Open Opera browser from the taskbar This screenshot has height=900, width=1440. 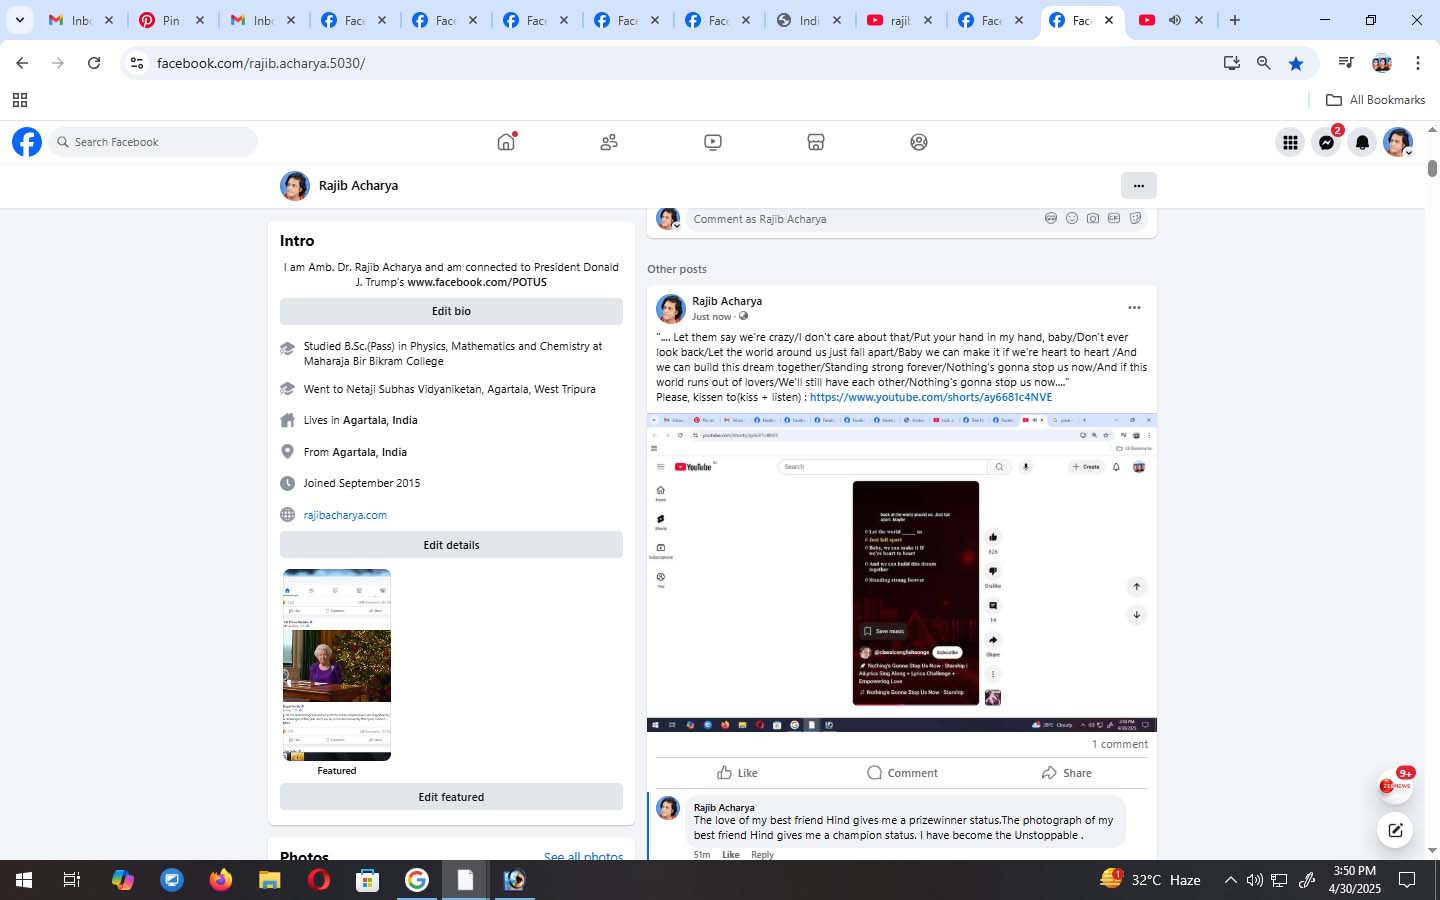pos(319,880)
